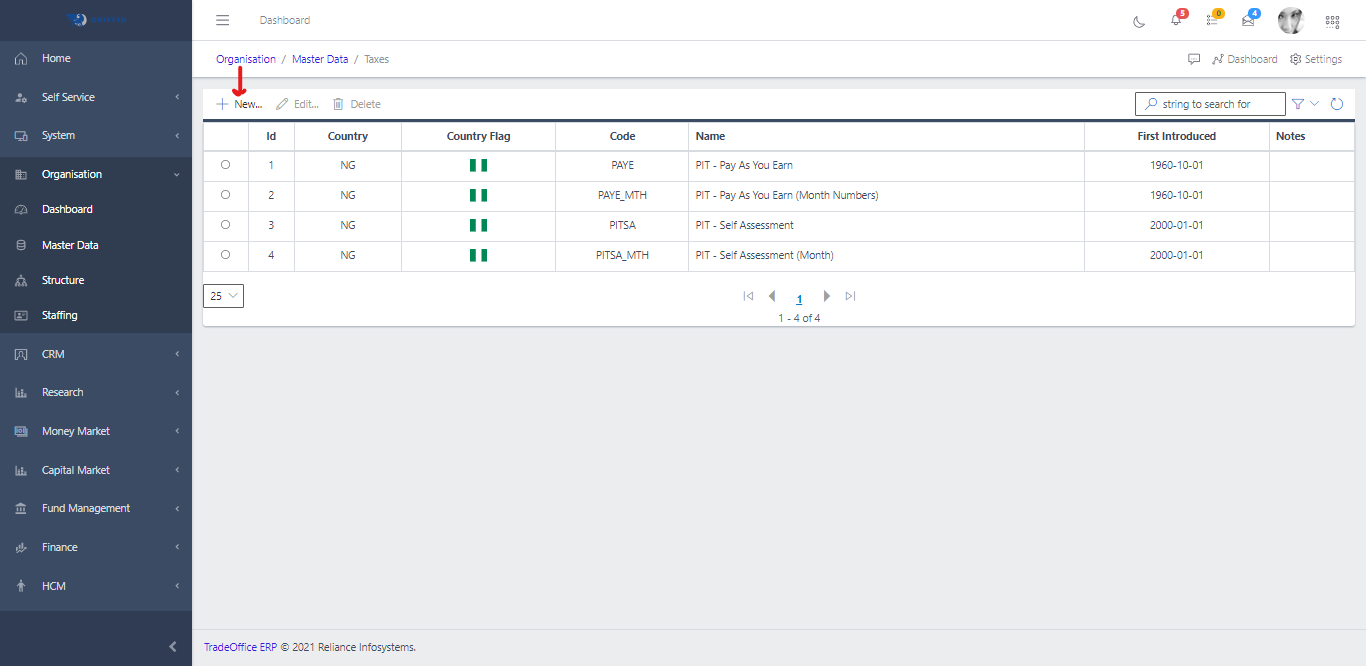The width and height of the screenshot is (1366, 666).
Task: Open the chat comment icon
Action: 1194,59
